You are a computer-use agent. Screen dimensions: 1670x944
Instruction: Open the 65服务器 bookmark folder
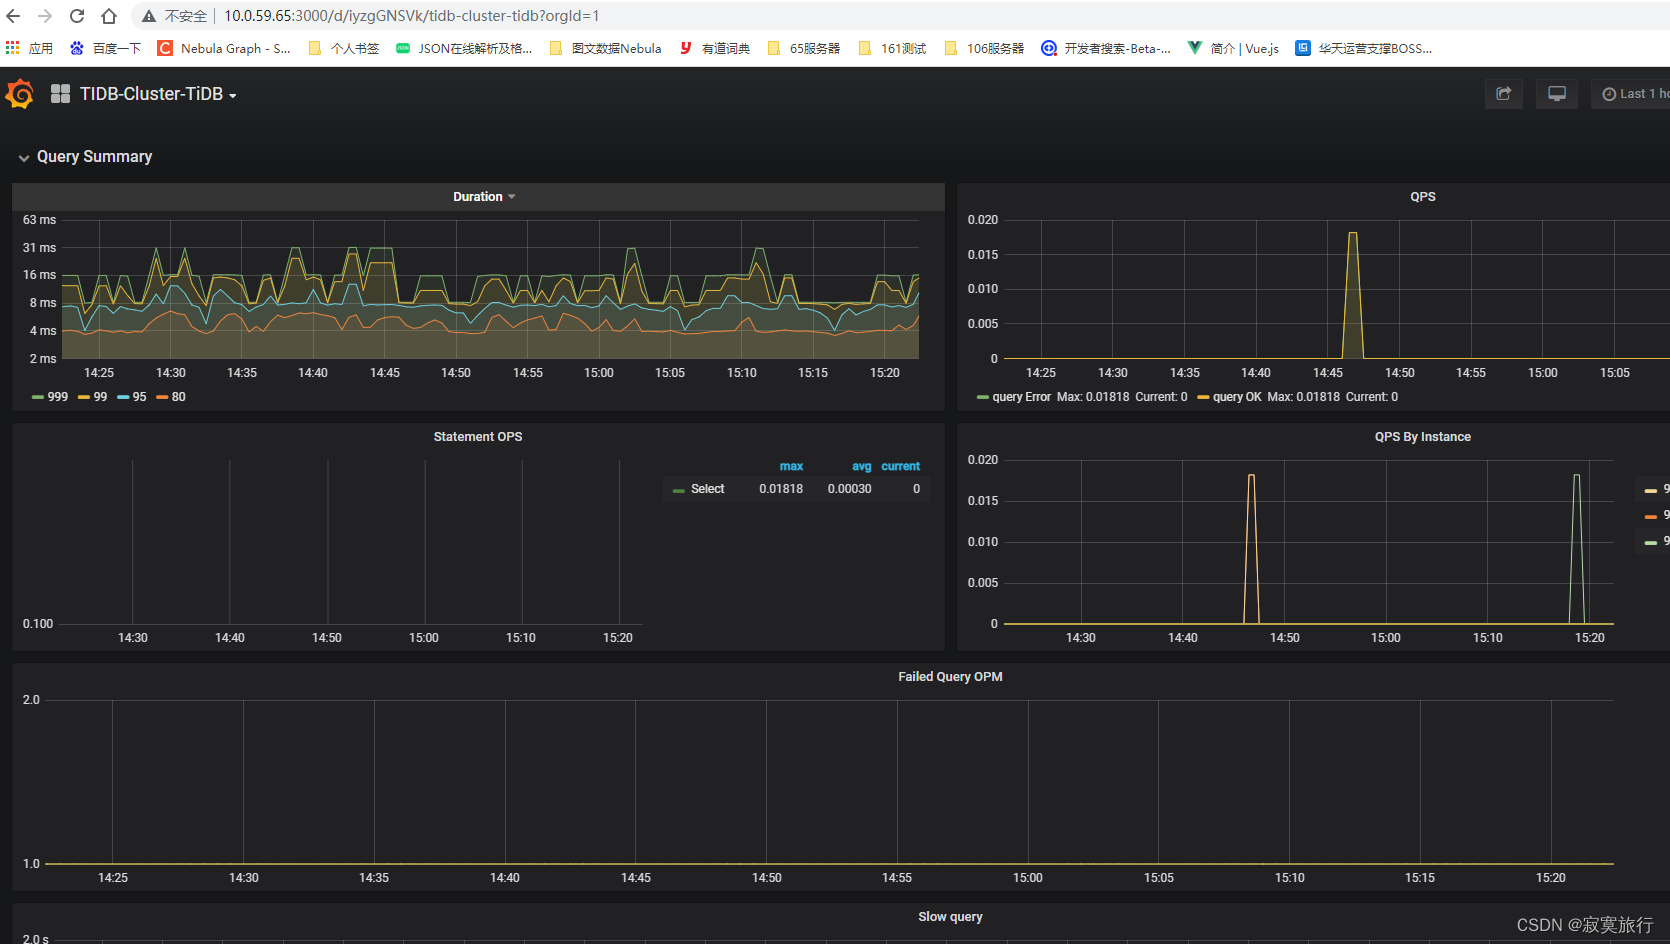[x=803, y=48]
